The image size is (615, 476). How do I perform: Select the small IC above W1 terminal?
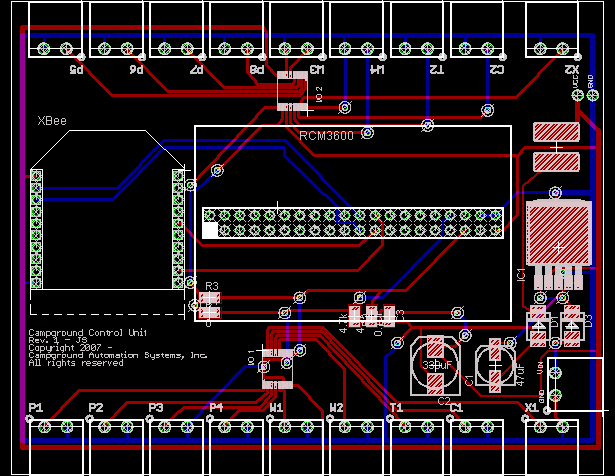point(276,366)
